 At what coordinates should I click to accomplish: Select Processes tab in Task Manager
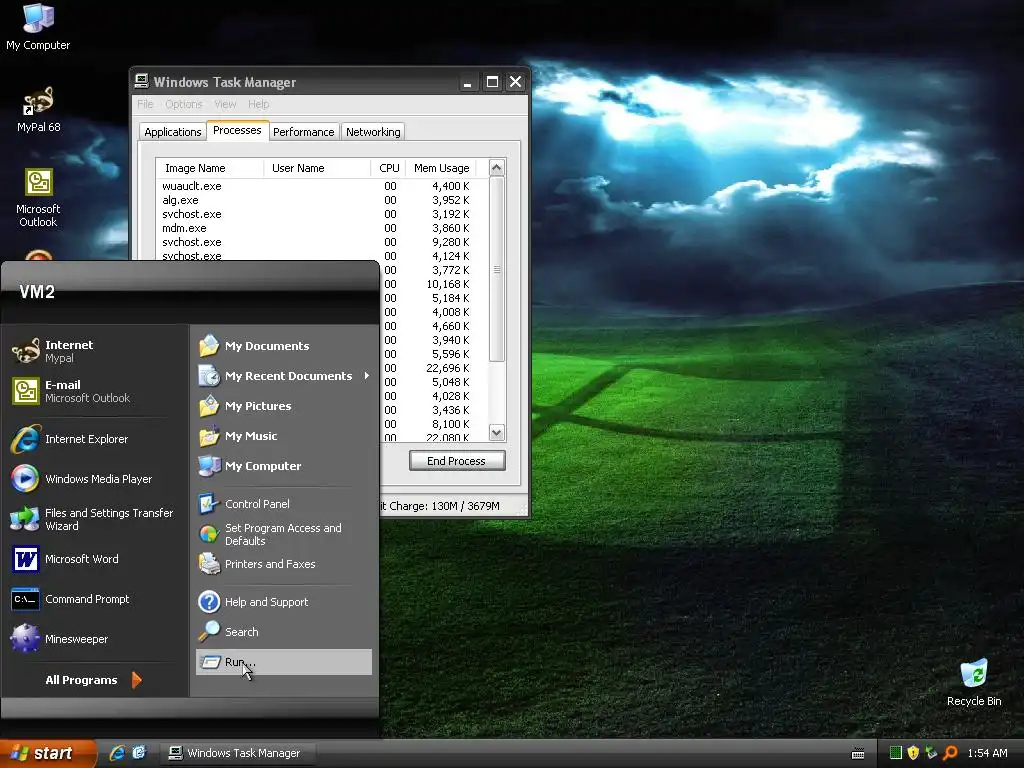tap(237, 130)
